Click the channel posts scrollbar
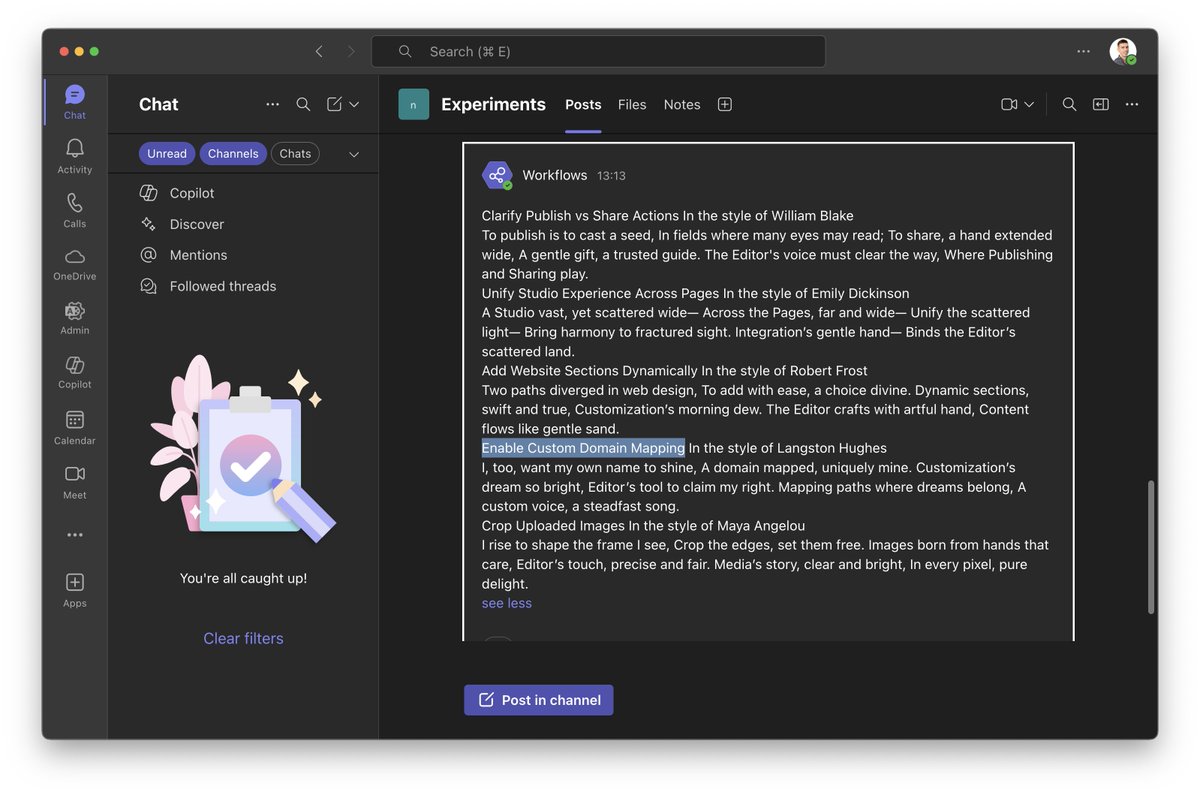 coord(1150,547)
